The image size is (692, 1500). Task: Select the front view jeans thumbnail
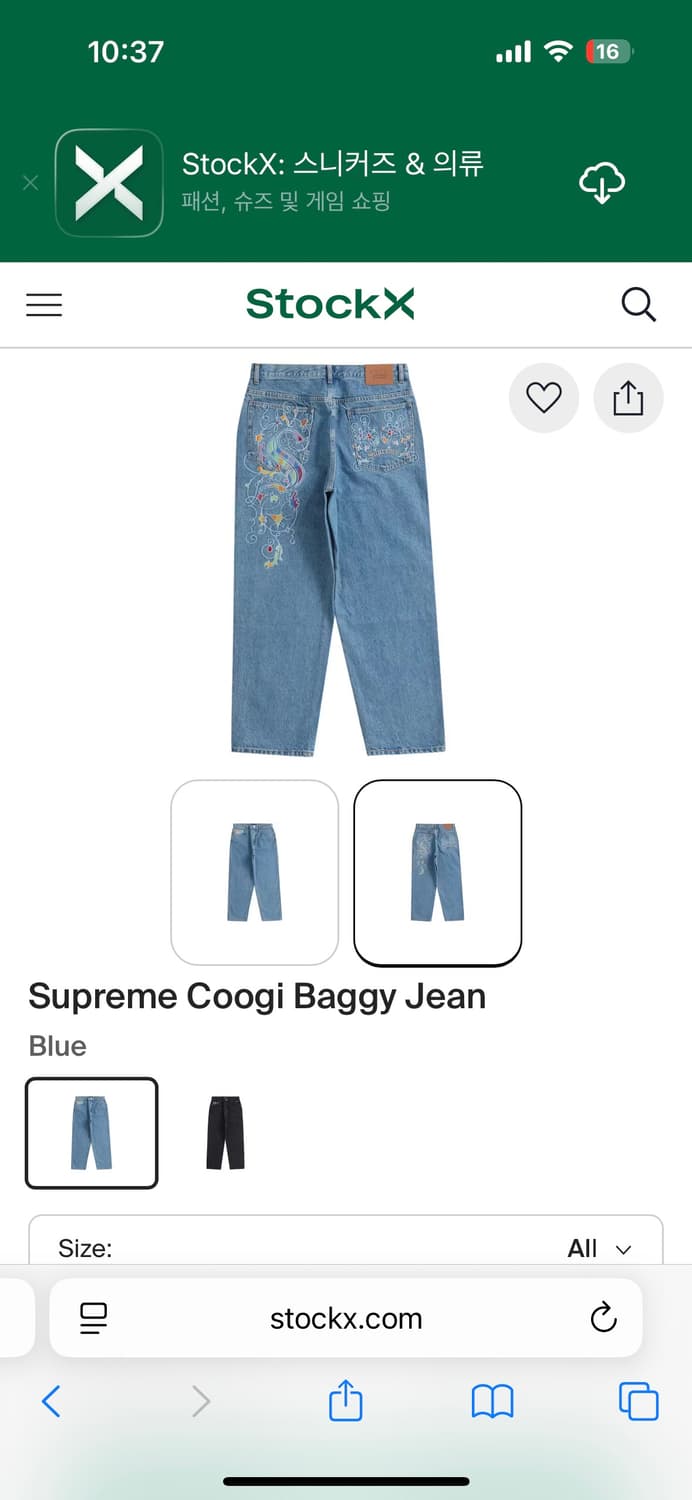pyautogui.click(x=255, y=872)
